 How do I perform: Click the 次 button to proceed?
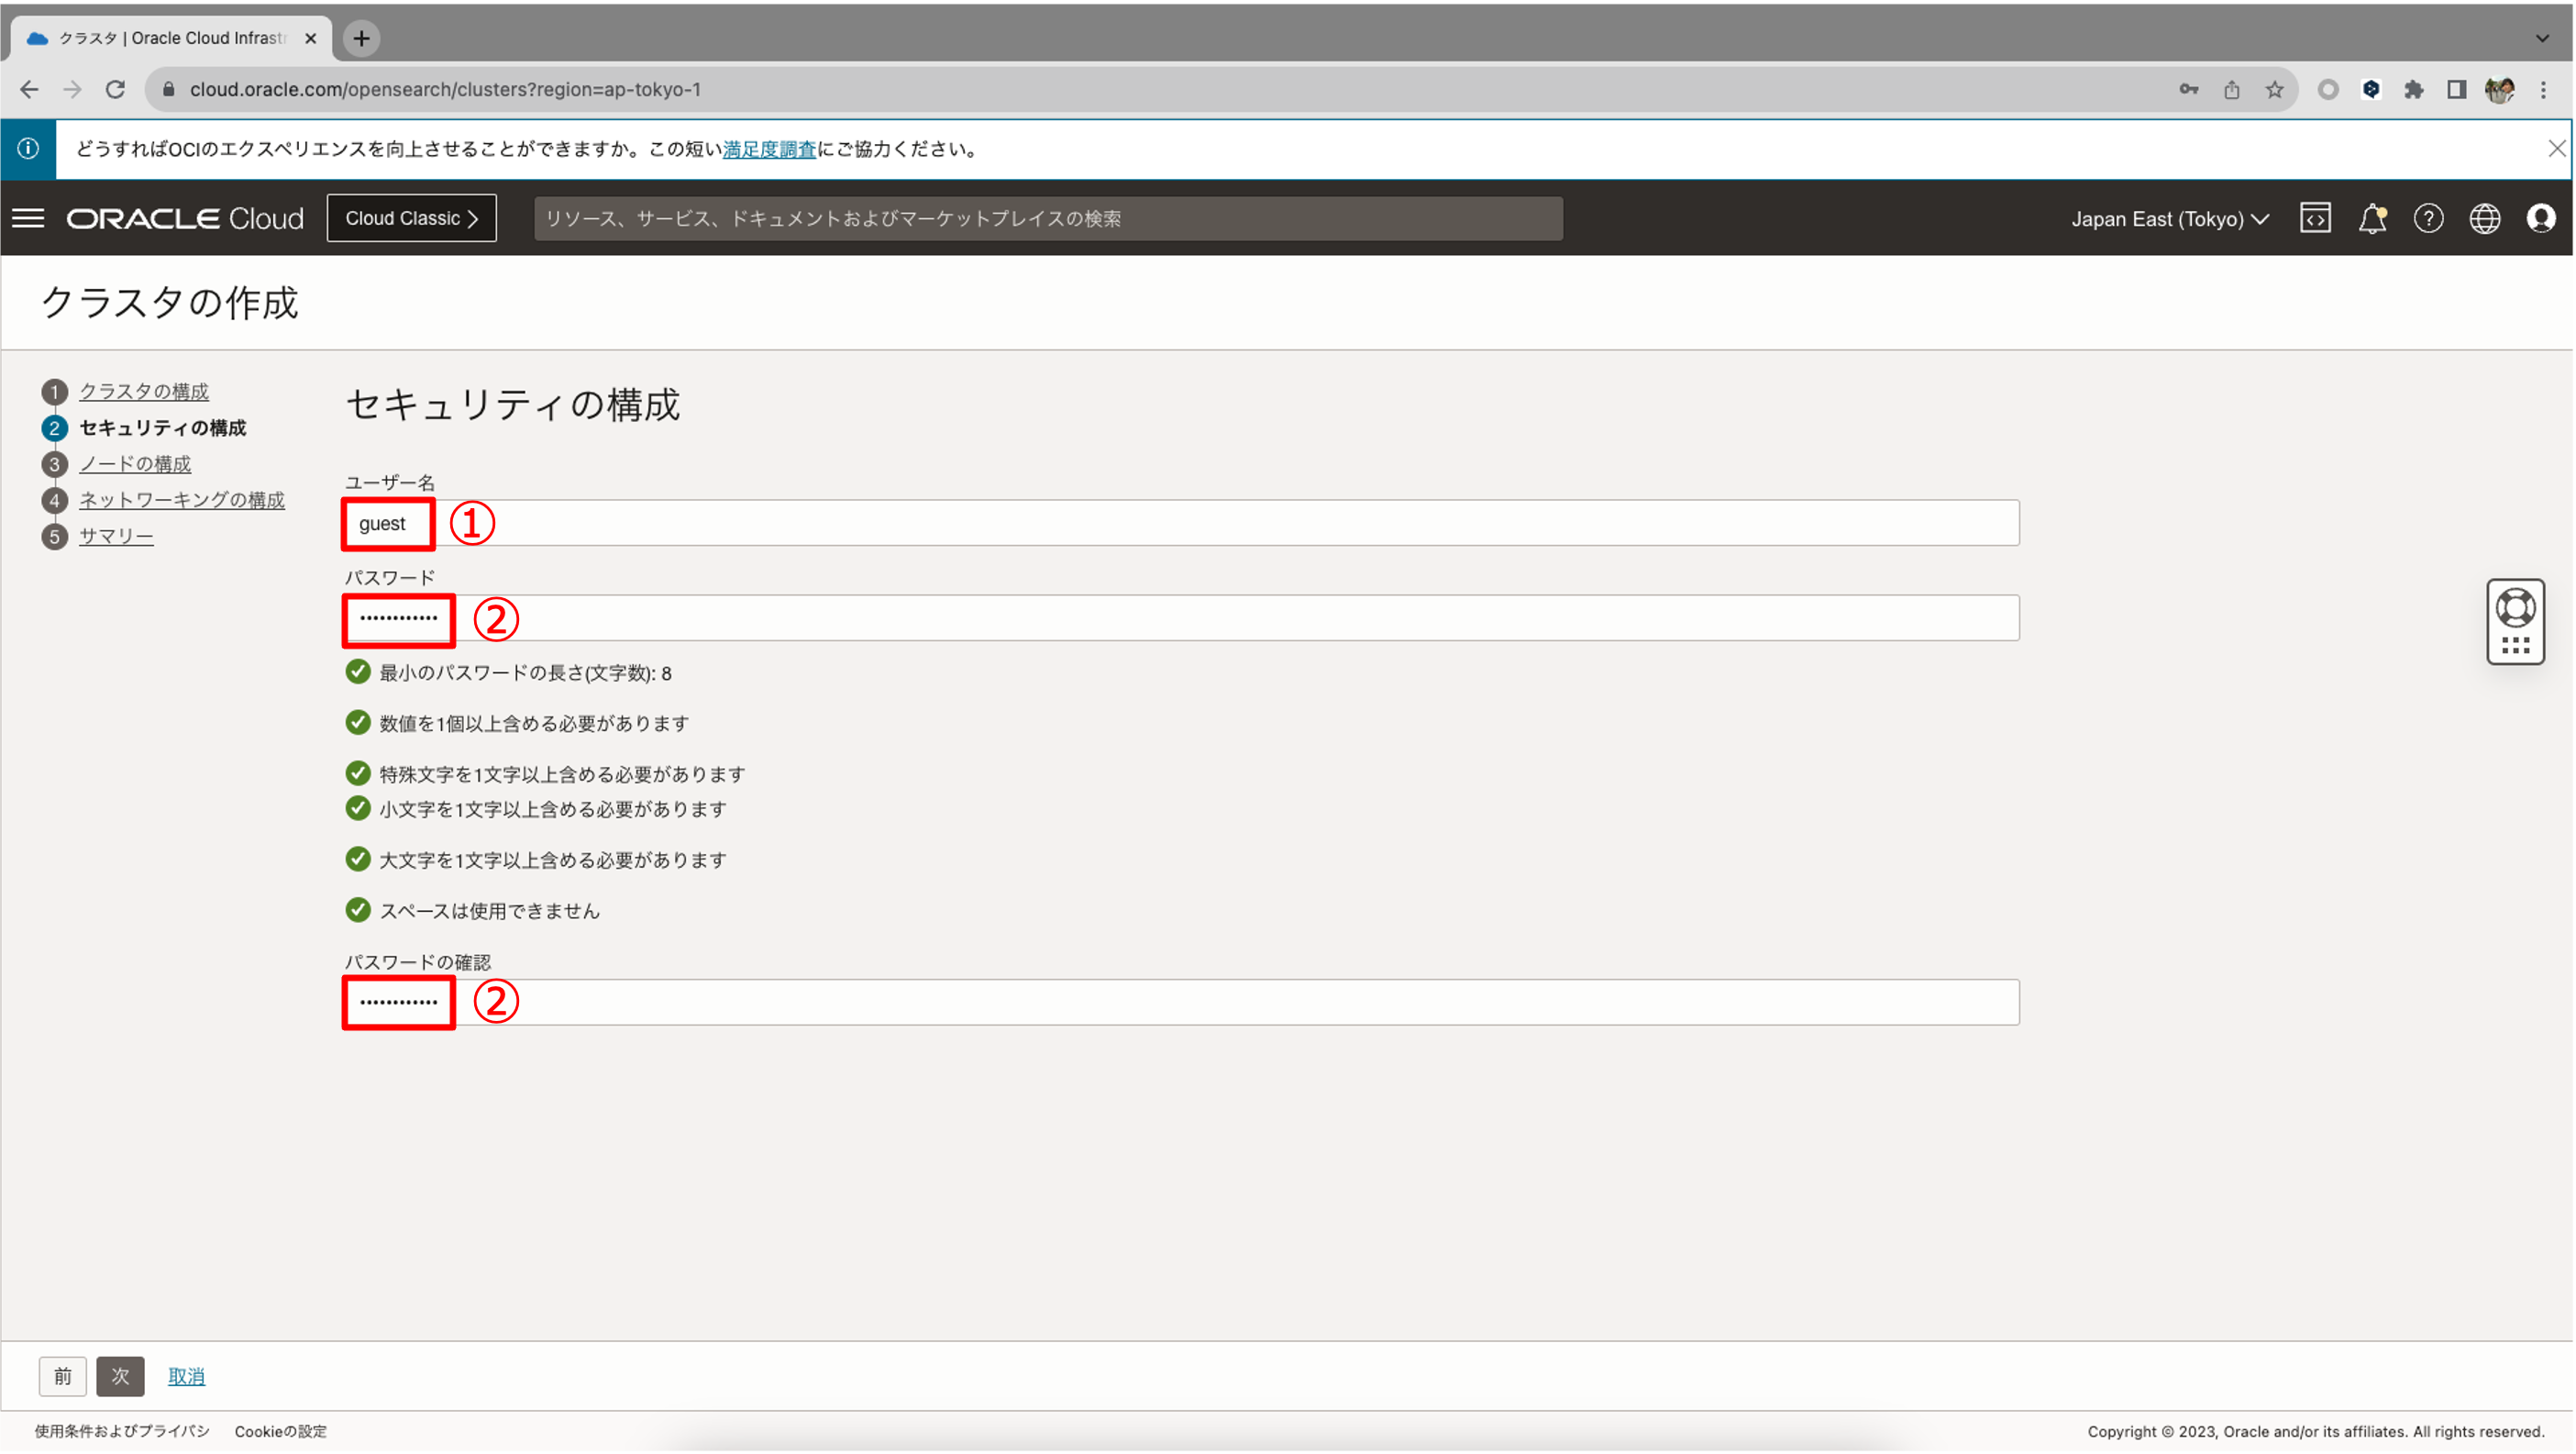point(120,1376)
